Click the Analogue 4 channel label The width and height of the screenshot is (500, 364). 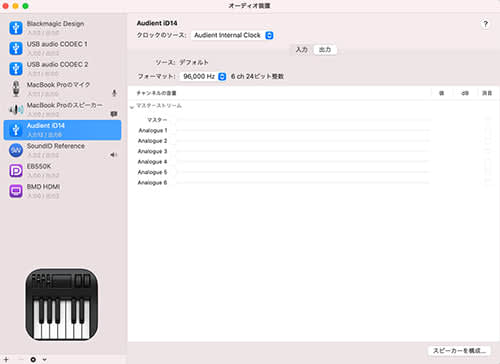coord(152,162)
